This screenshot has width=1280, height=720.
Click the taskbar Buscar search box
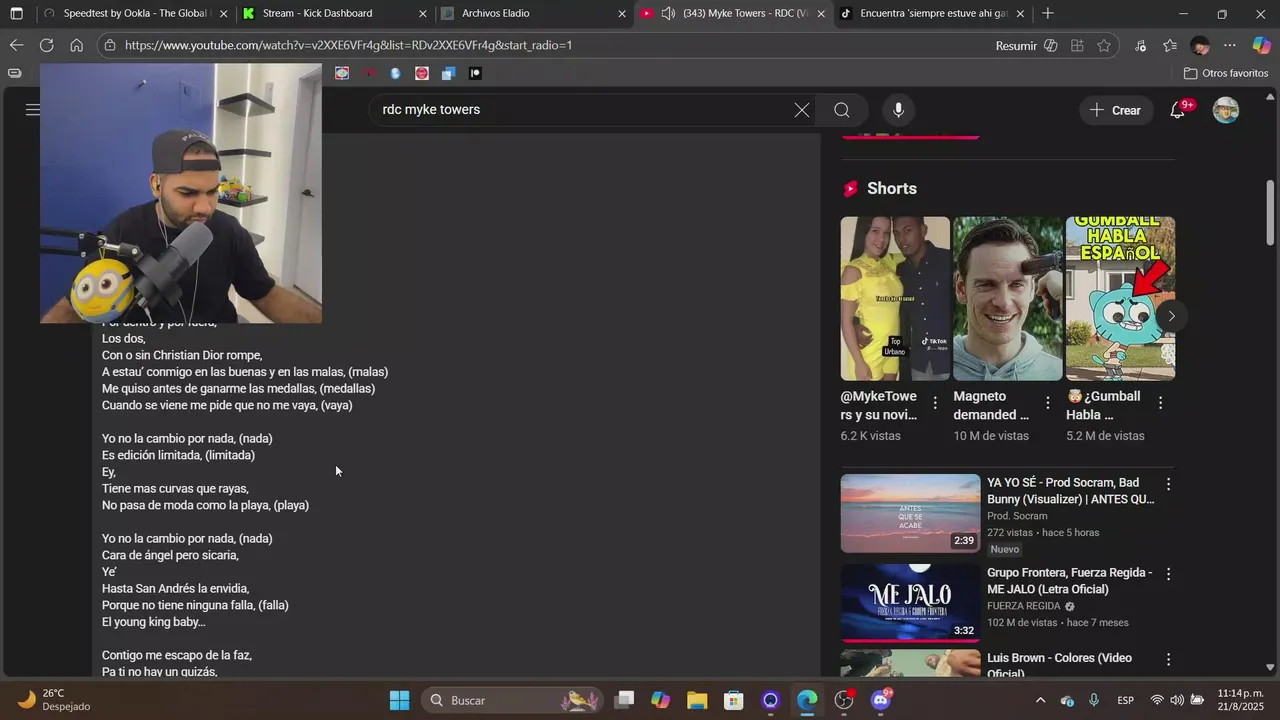[x=513, y=700]
